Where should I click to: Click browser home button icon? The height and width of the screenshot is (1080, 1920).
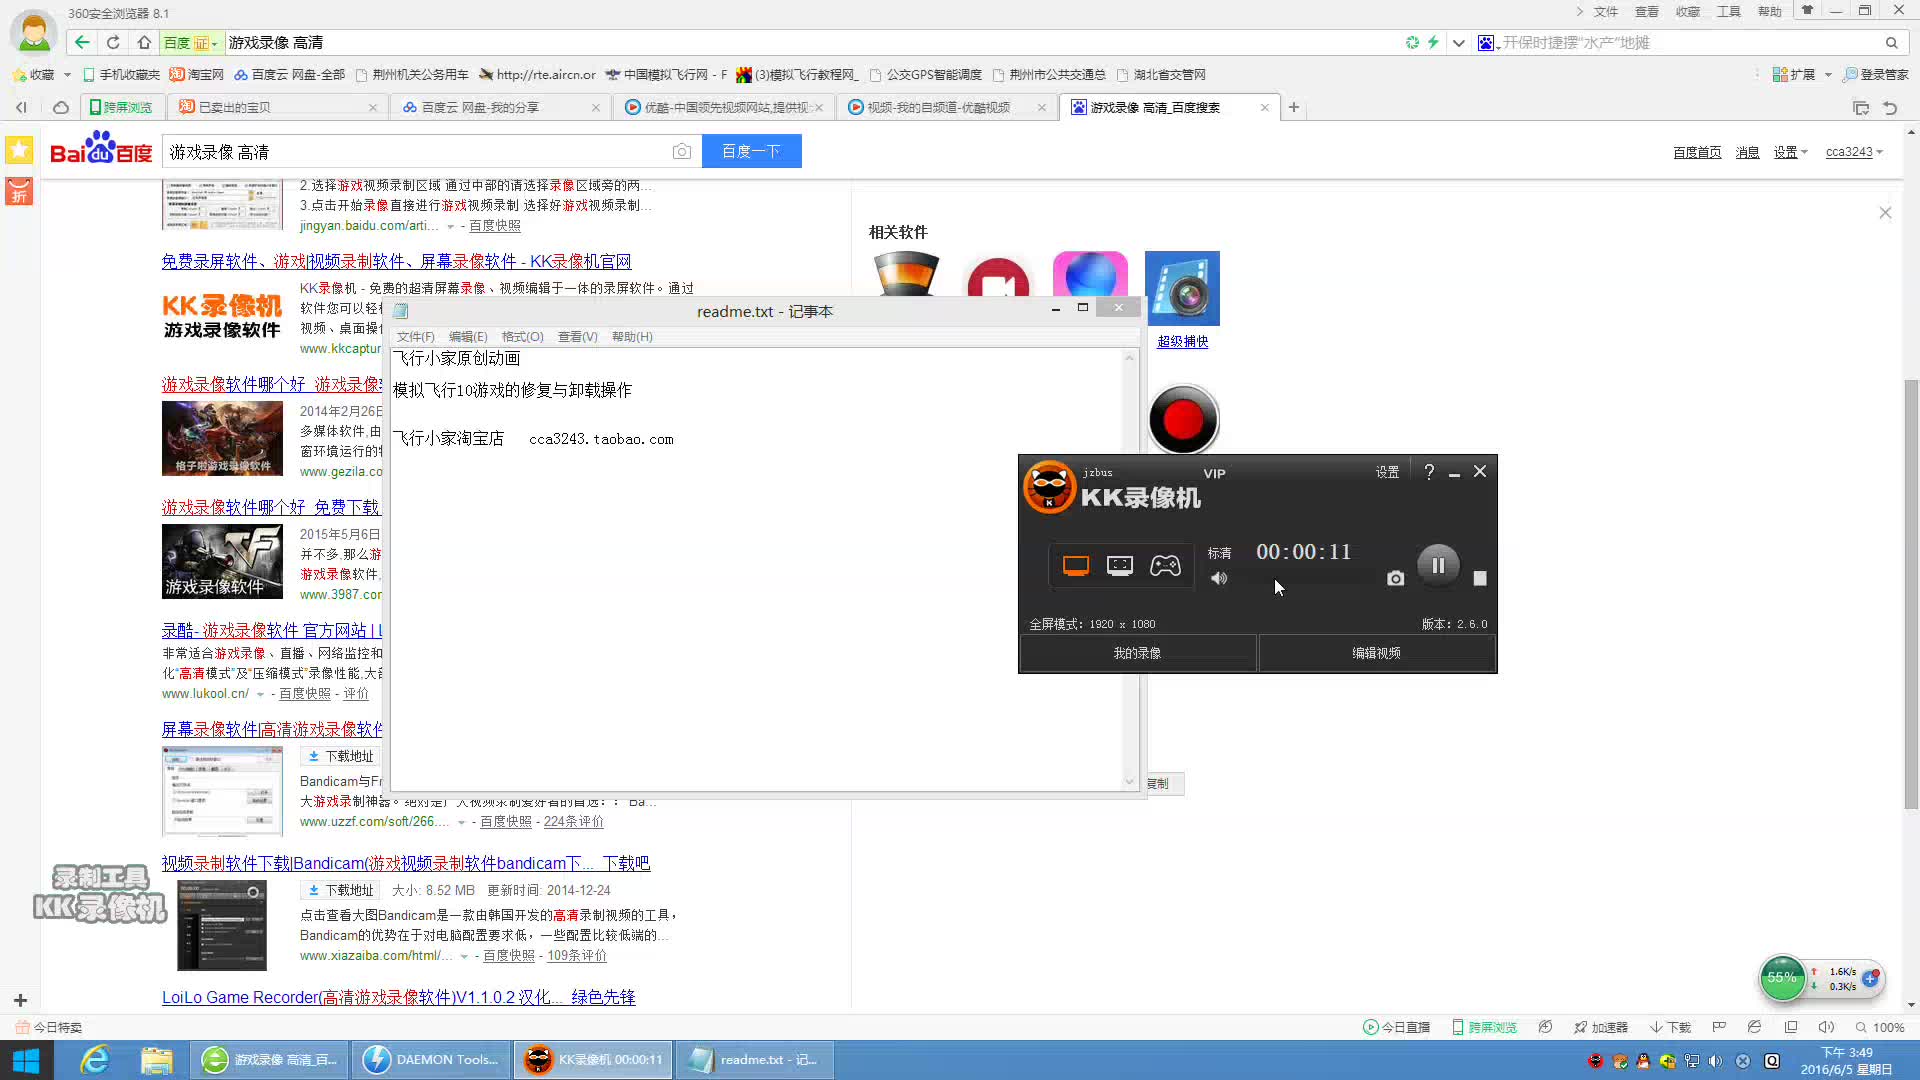tap(144, 42)
